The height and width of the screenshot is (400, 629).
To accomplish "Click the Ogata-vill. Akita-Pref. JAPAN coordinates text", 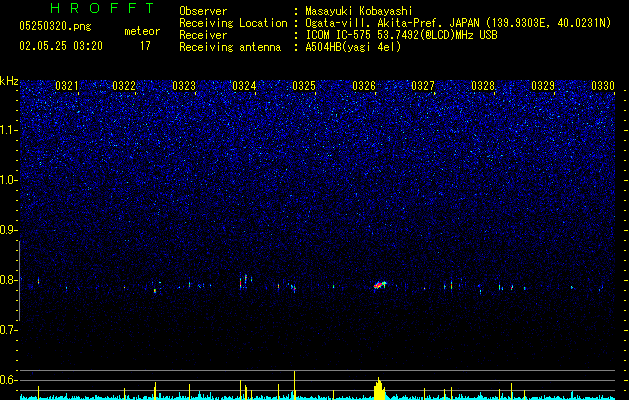I will (x=458, y=23).
